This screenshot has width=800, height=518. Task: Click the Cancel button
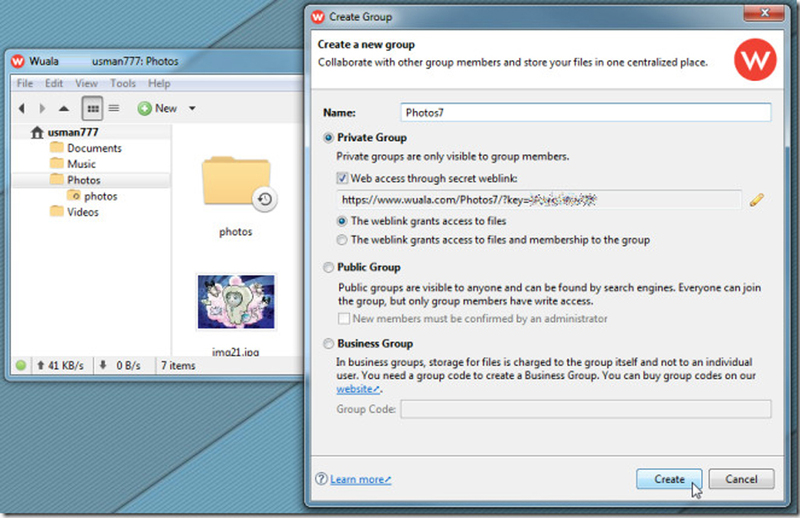click(x=741, y=479)
